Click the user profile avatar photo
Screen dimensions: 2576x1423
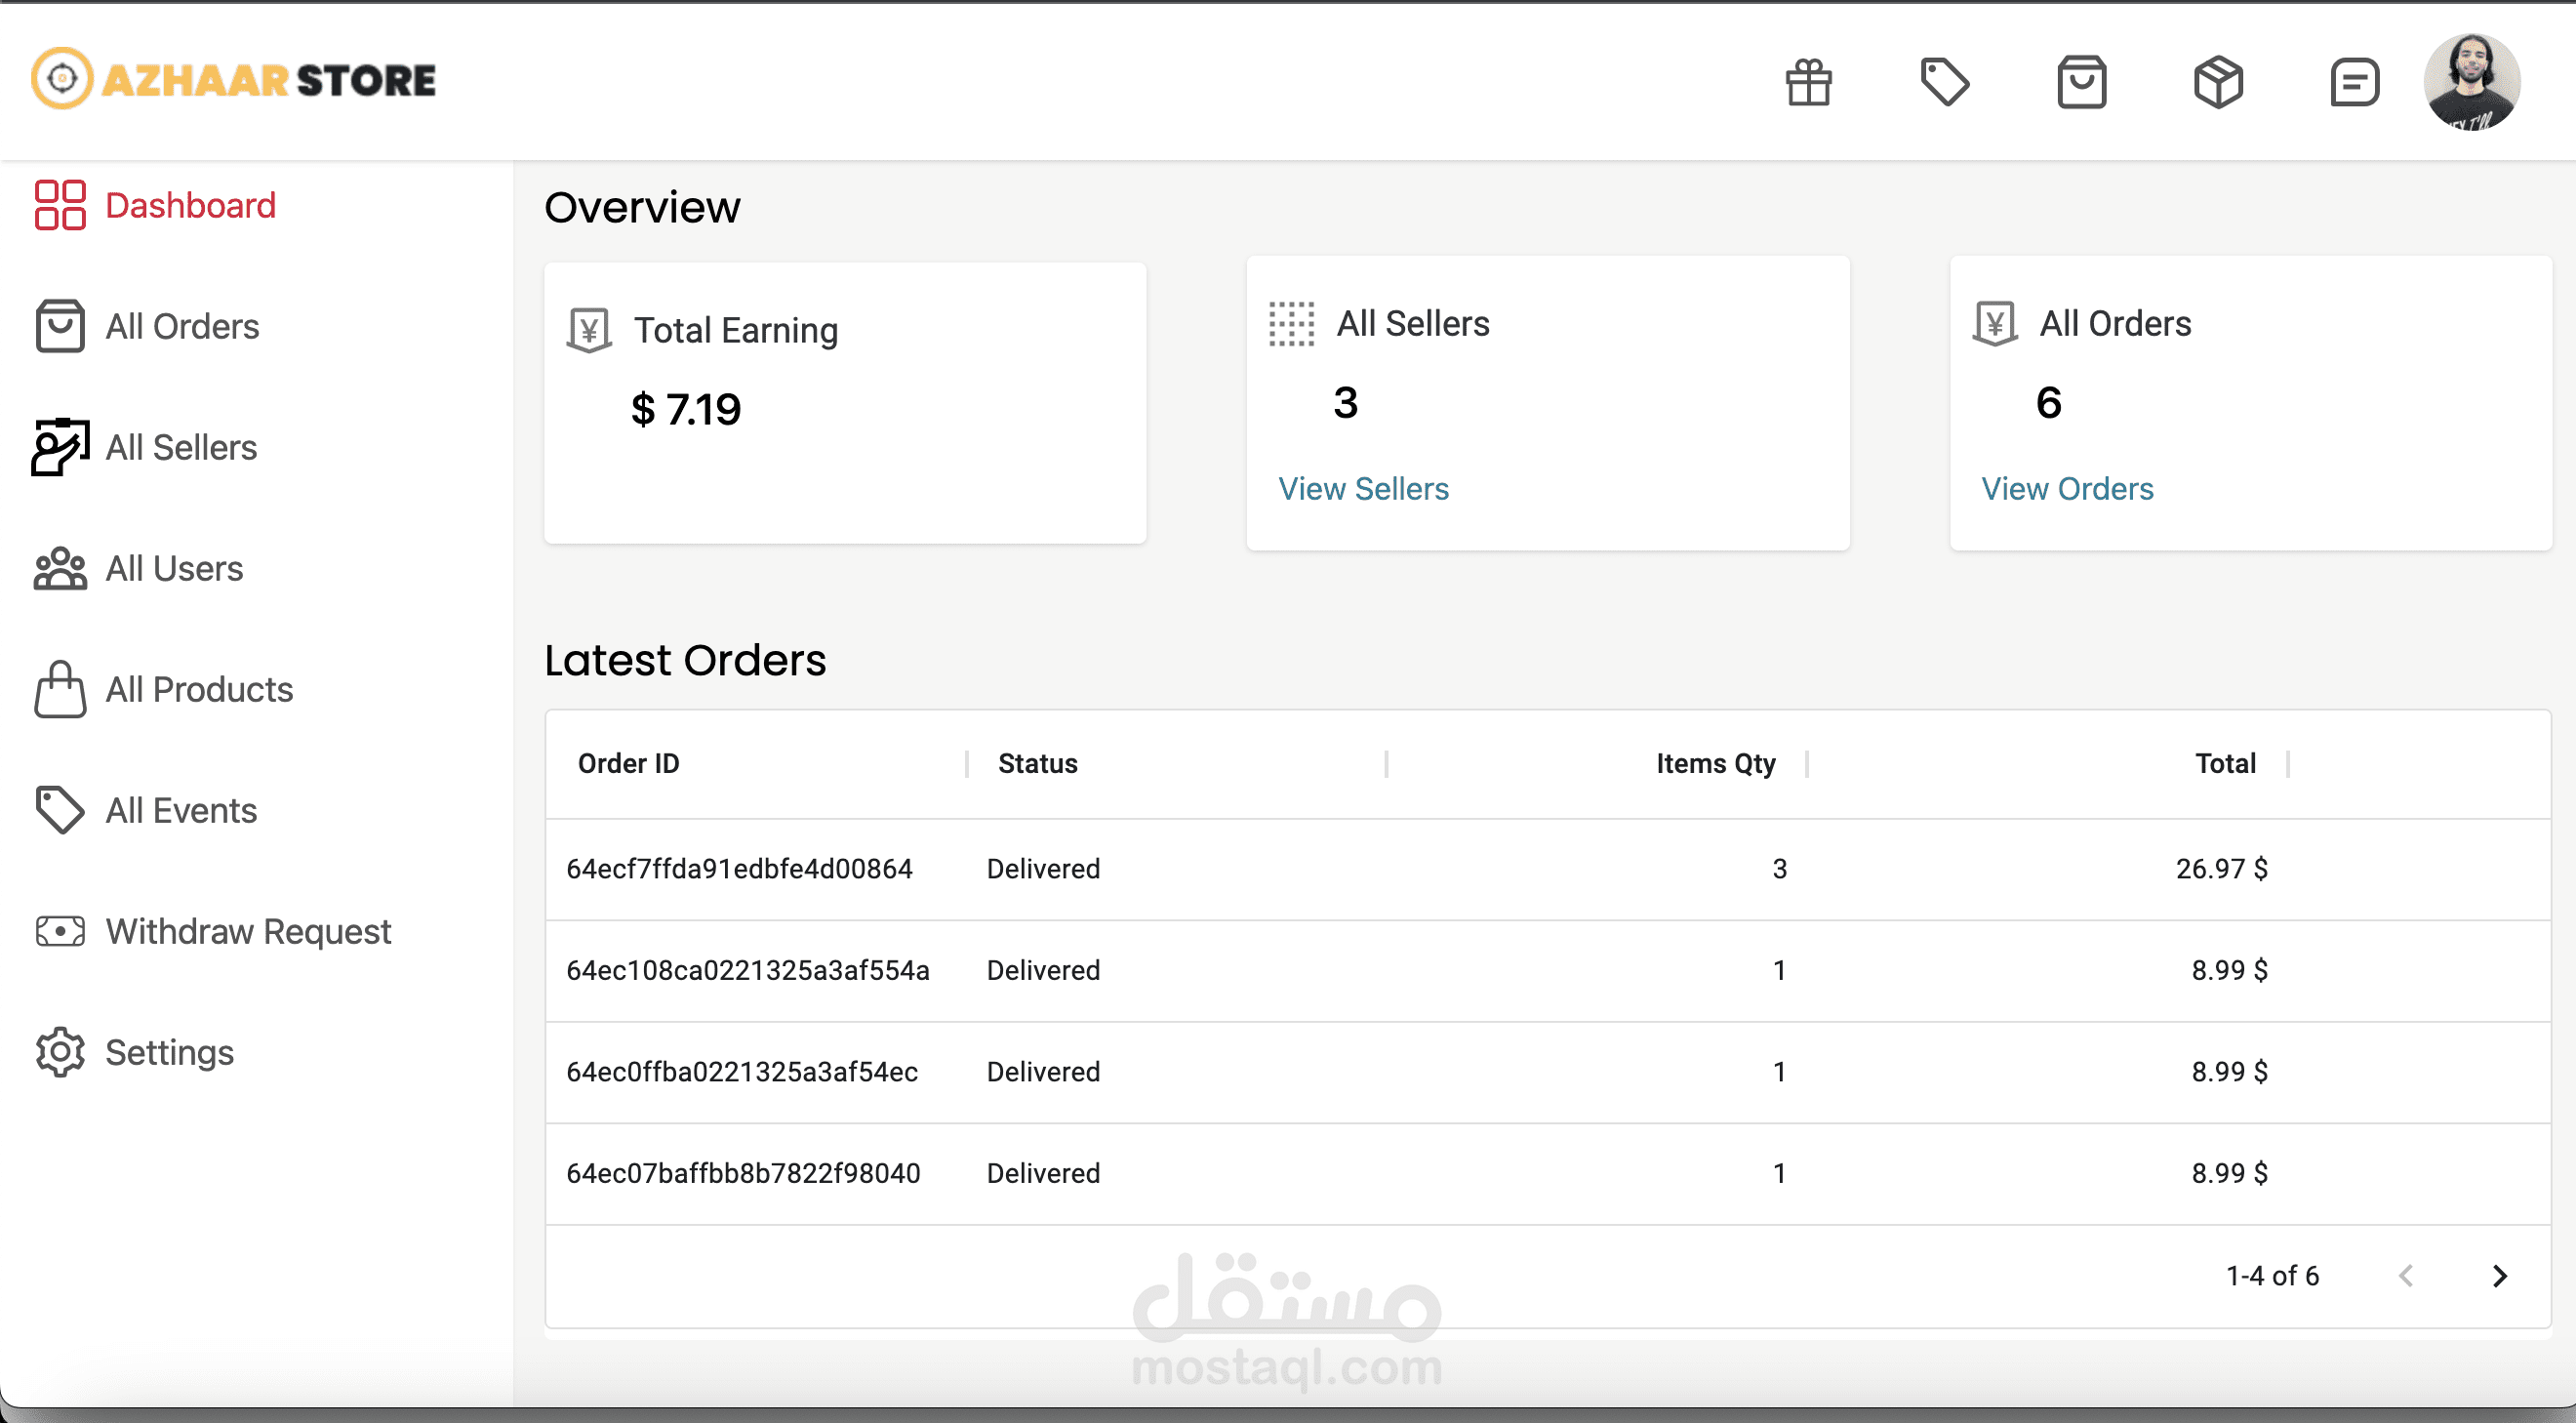tap(2471, 82)
